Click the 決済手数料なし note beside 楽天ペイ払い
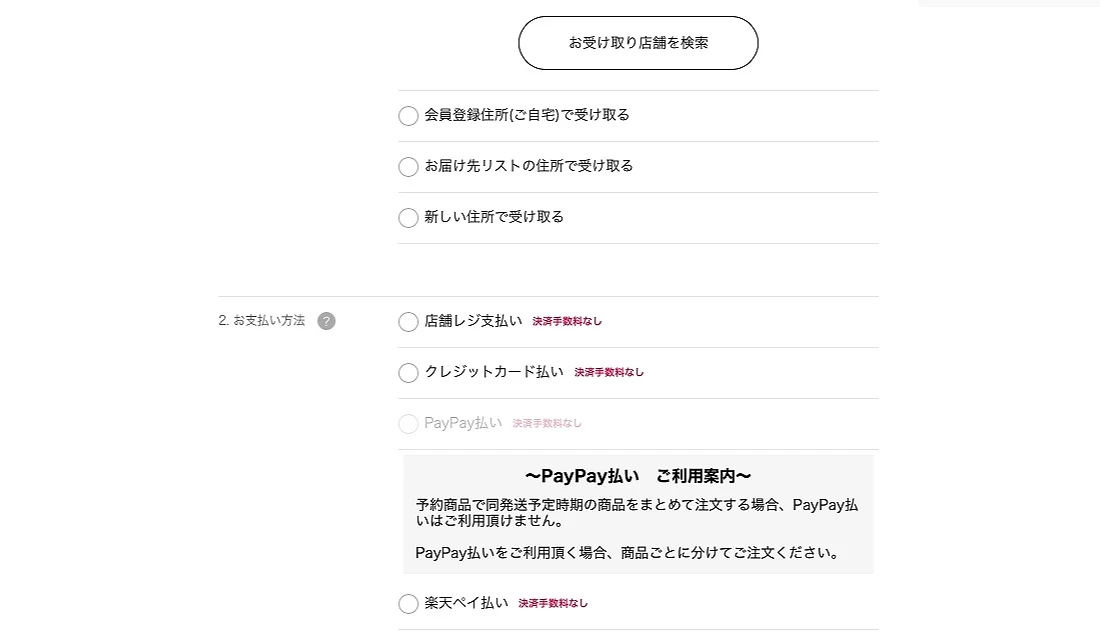The width and height of the screenshot is (1100, 640). 553,604
